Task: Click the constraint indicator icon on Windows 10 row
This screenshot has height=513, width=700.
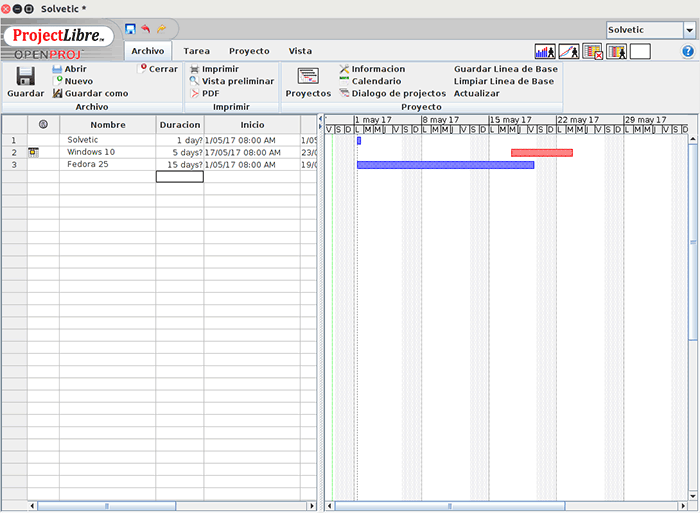Action: pos(33,152)
